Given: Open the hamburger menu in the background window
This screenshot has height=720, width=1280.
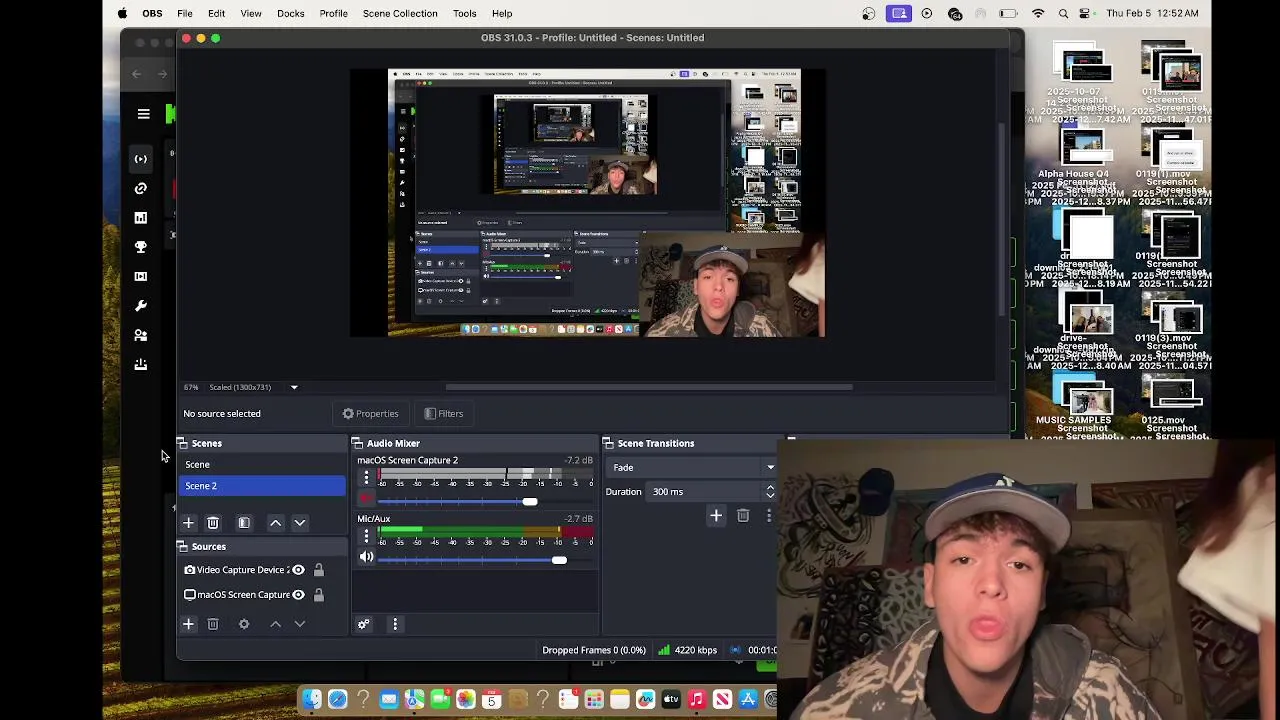Looking at the screenshot, I should point(143,114).
